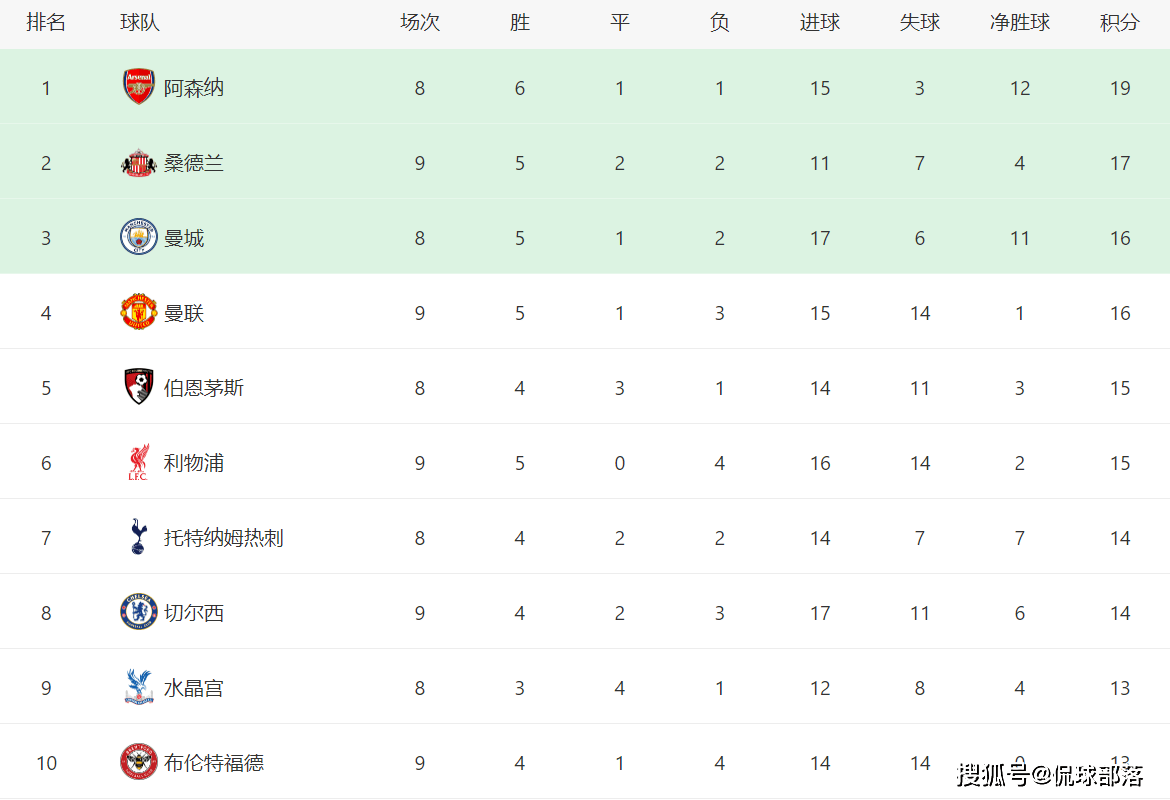Screen dimensions: 1170x800
Task: Click the Liverpool LFC crest icon
Action: point(139,463)
